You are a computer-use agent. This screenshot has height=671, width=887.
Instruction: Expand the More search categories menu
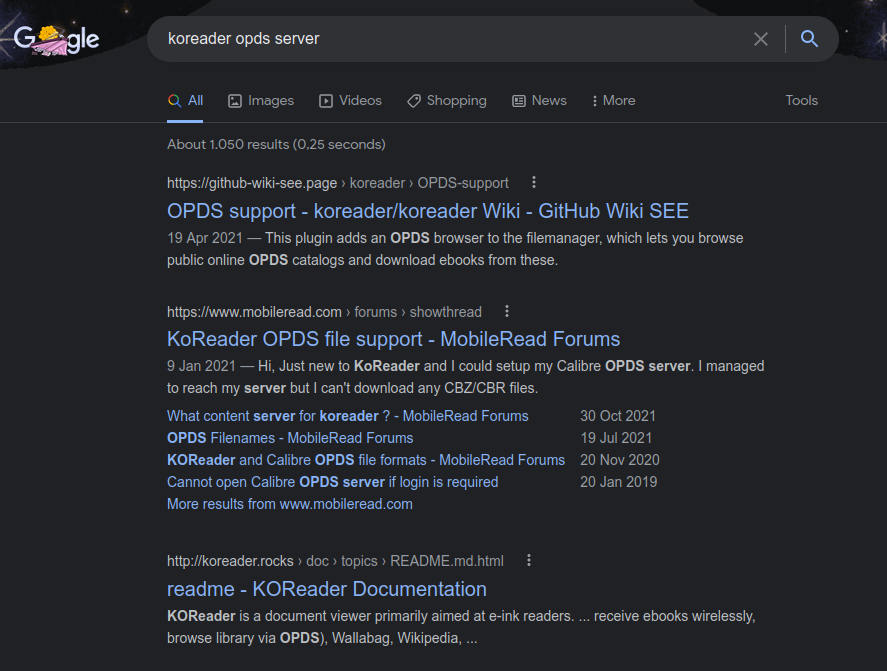tap(613, 101)
